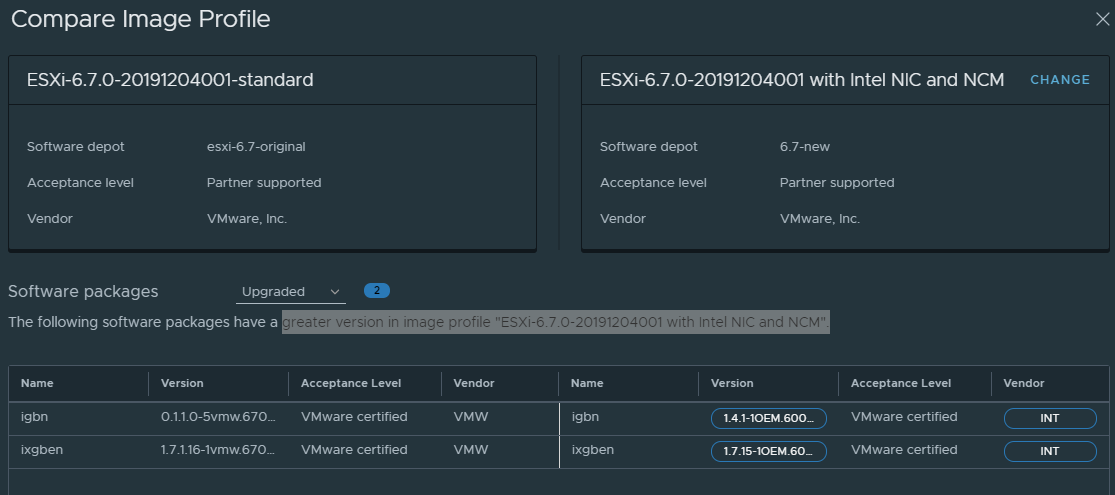
Task: Click the ESXi-6.7.0-20191204001-standard profile title
Action: click(x=170, y=80)
